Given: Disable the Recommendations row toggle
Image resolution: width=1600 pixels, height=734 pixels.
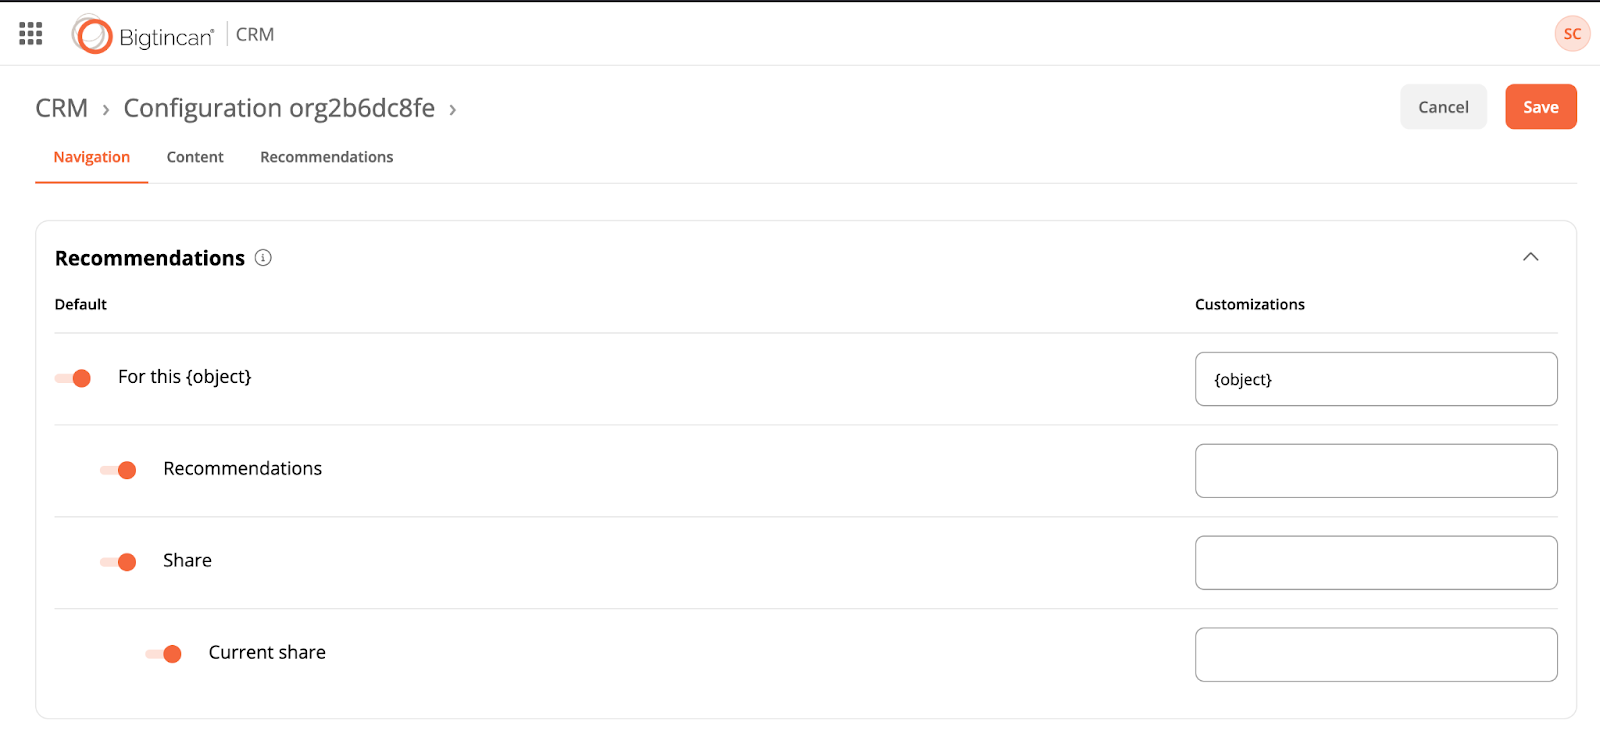Looking at the screenshot, I should tap(119, 470).
